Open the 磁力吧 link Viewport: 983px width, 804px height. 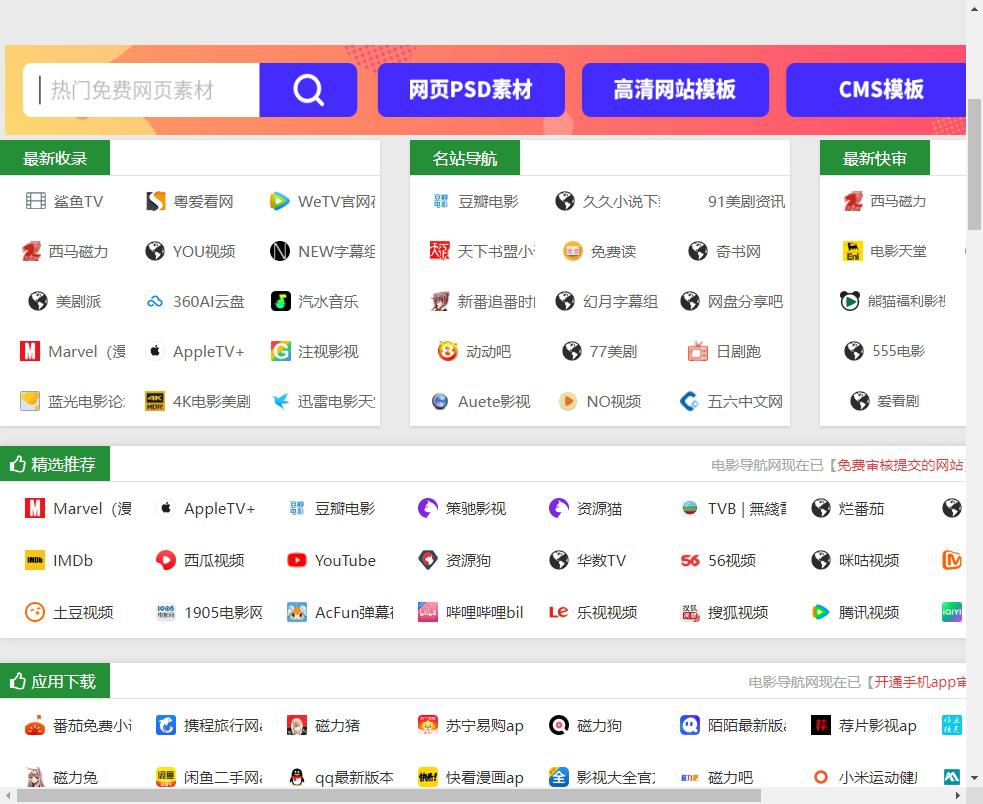pyautogui.click(x=730, y=778)
